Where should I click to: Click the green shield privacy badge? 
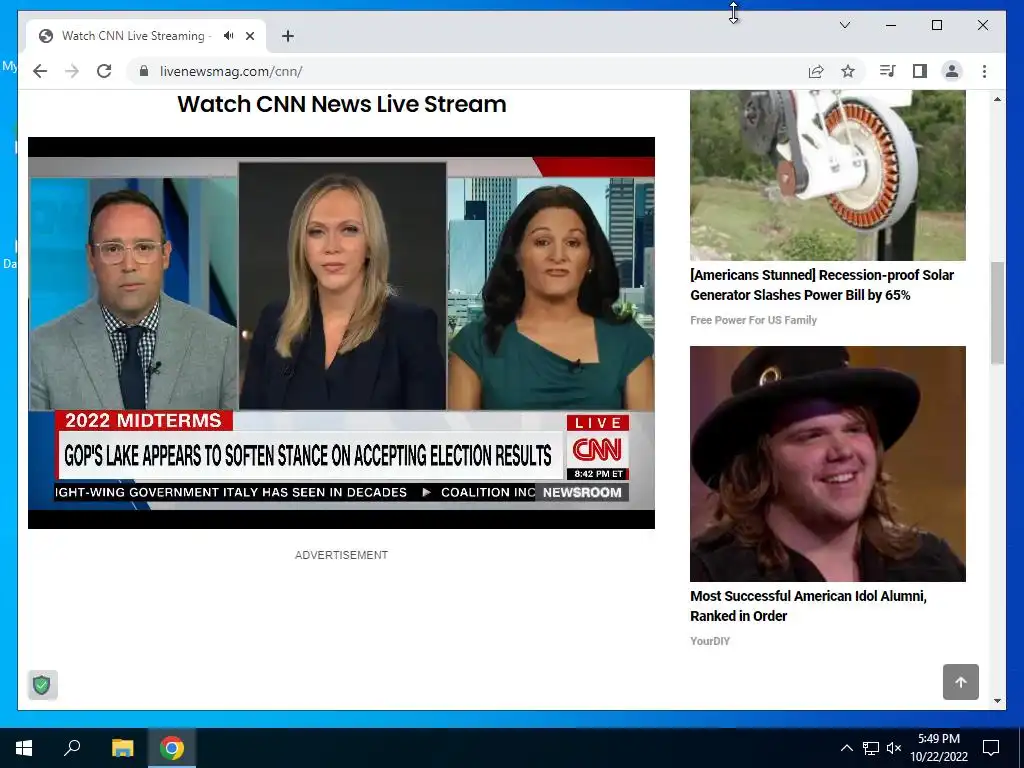[42, 685]
